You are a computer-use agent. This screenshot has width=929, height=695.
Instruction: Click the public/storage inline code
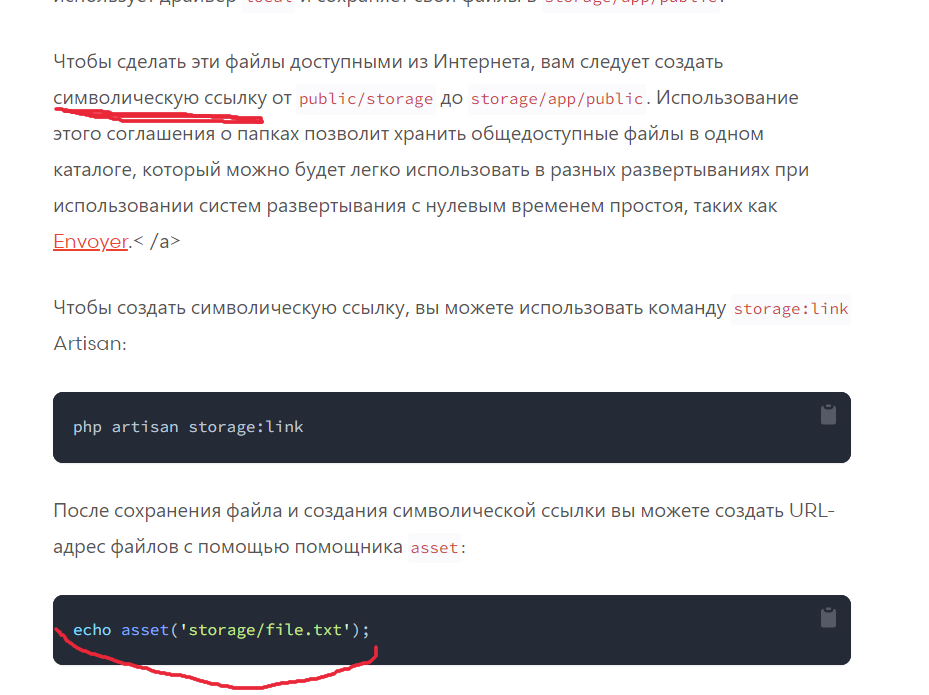point(366,99)
